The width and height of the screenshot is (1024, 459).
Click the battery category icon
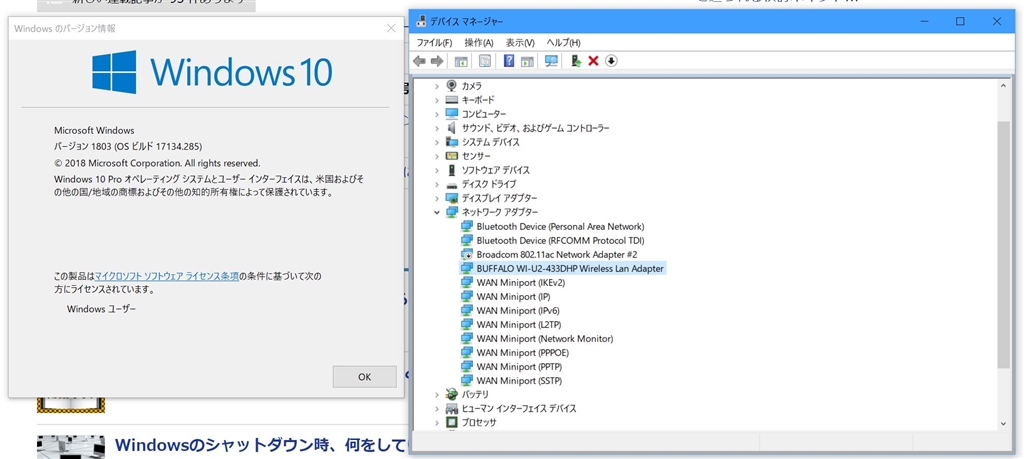[452, 394]
